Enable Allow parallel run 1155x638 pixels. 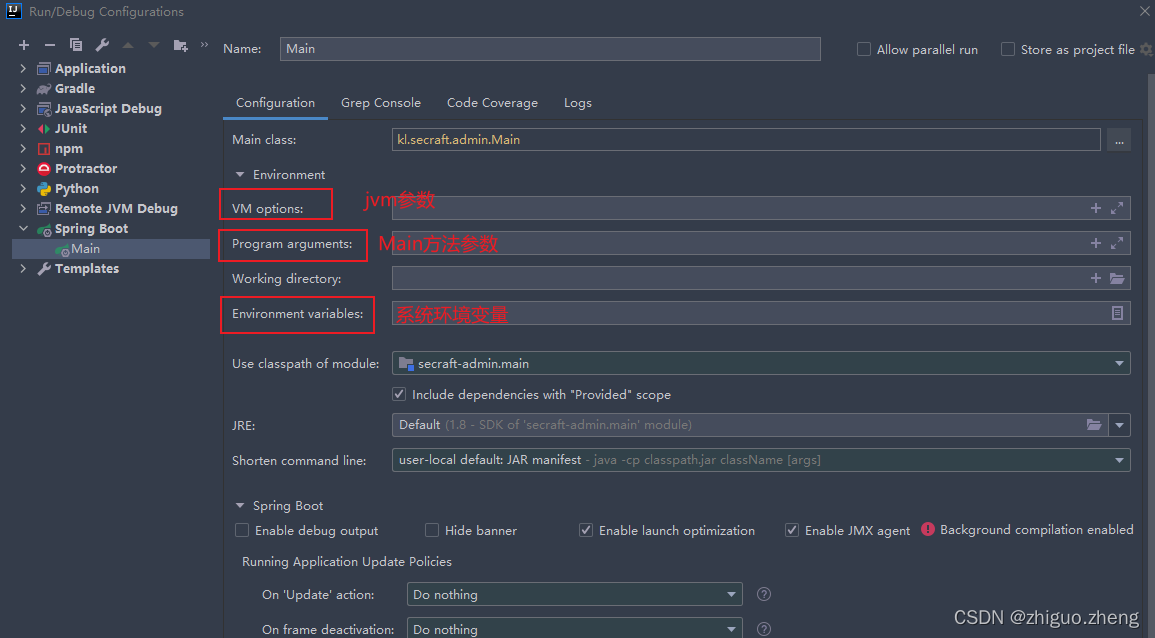click(x=862, y=48)
